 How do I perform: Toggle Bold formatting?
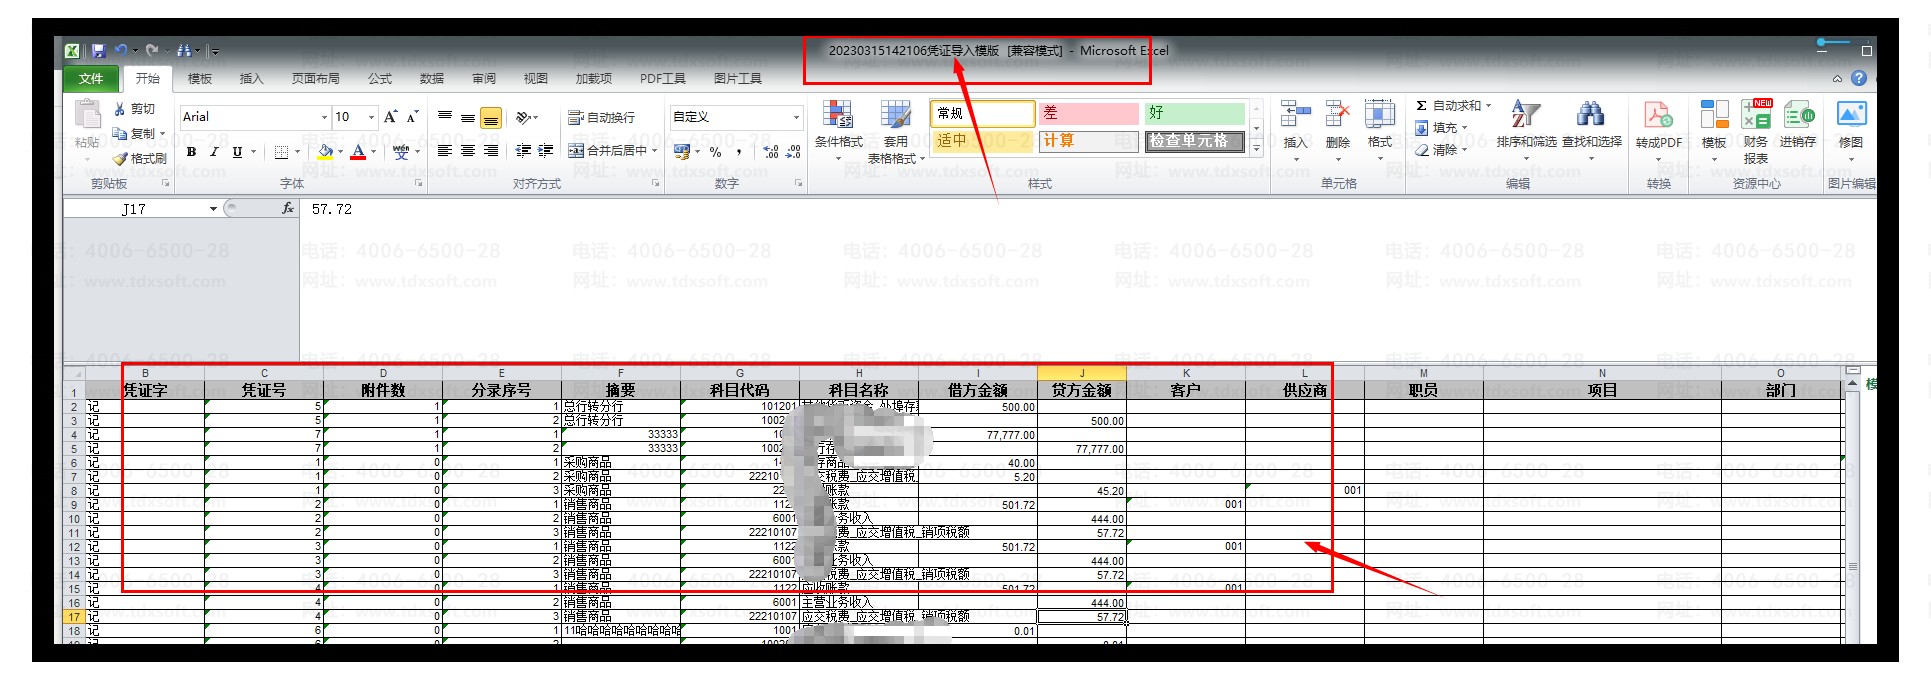tap(191, 152)
